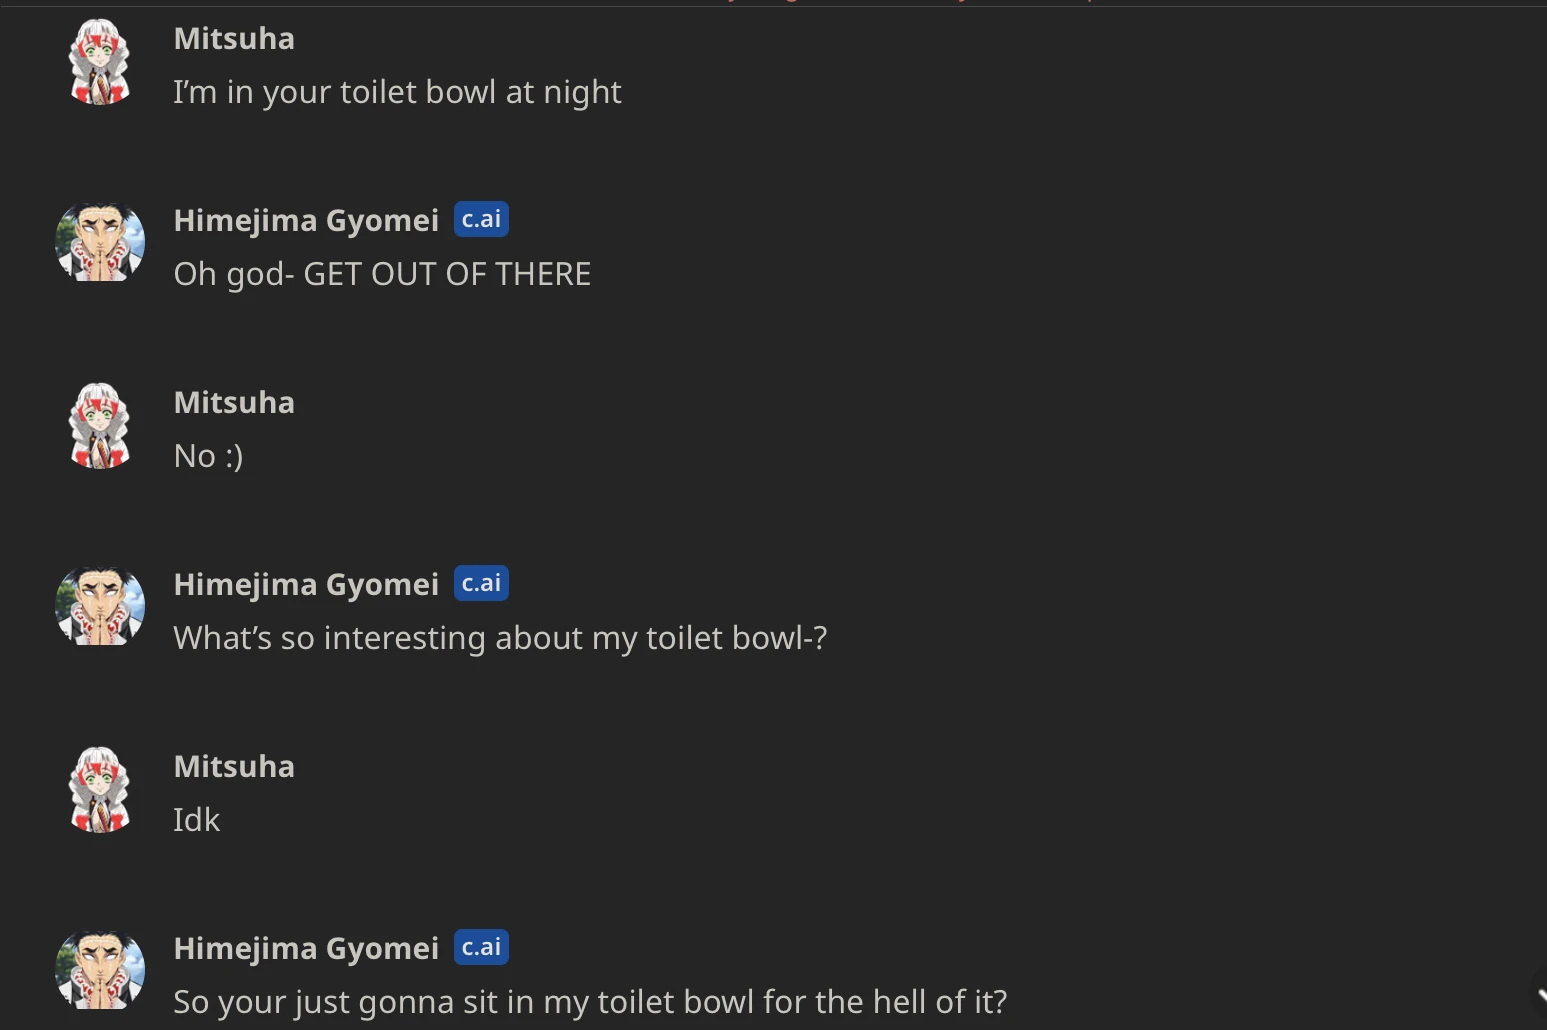The image size is (1547, 1030).
Task: Click Mitsuha's avatar beside the toilet bowl message
Action: [x=100, y=63]
